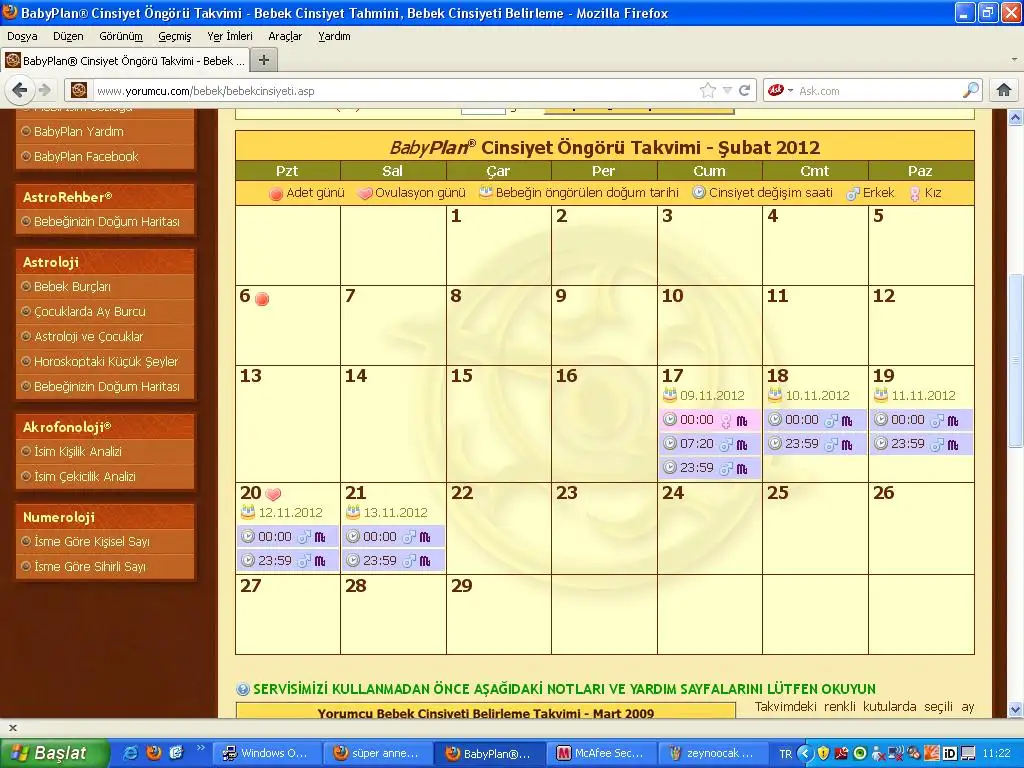The image size is (1024, 768).
Task: Open a new tab with plus button
Action: 264,61
